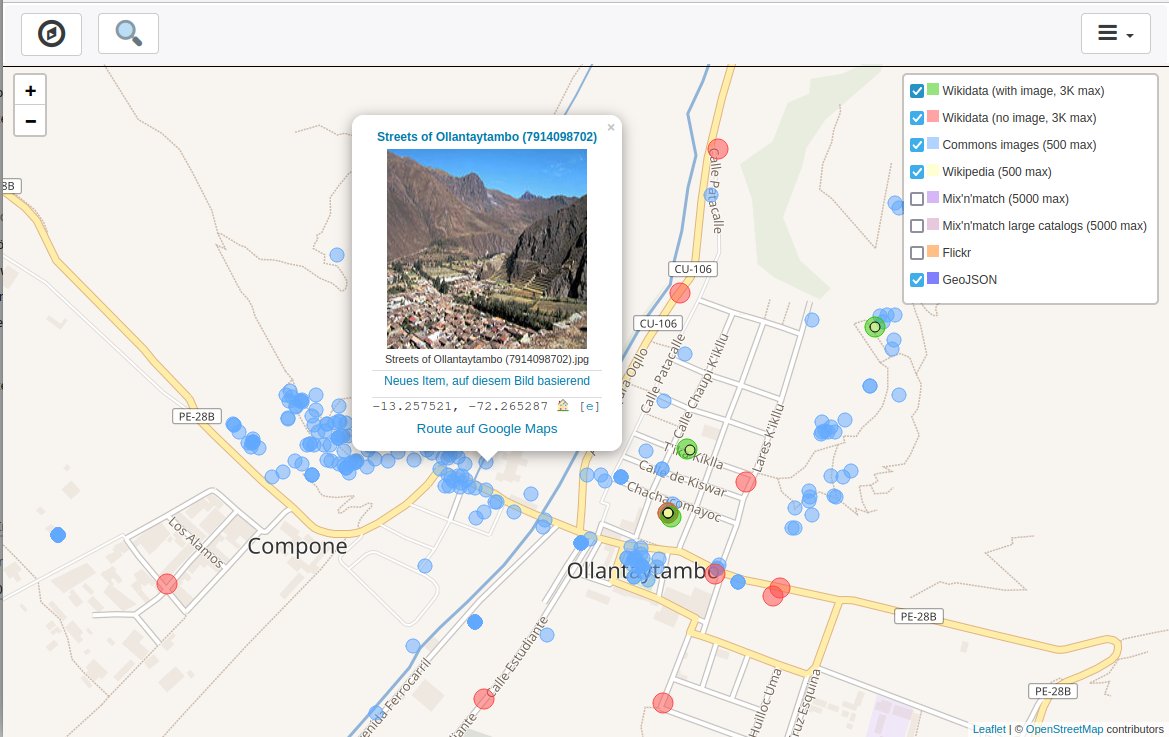The image size is (1169, 737).
Task: Disable the GeoJSON layer checkbox
Action: click(x=917, y=280)
